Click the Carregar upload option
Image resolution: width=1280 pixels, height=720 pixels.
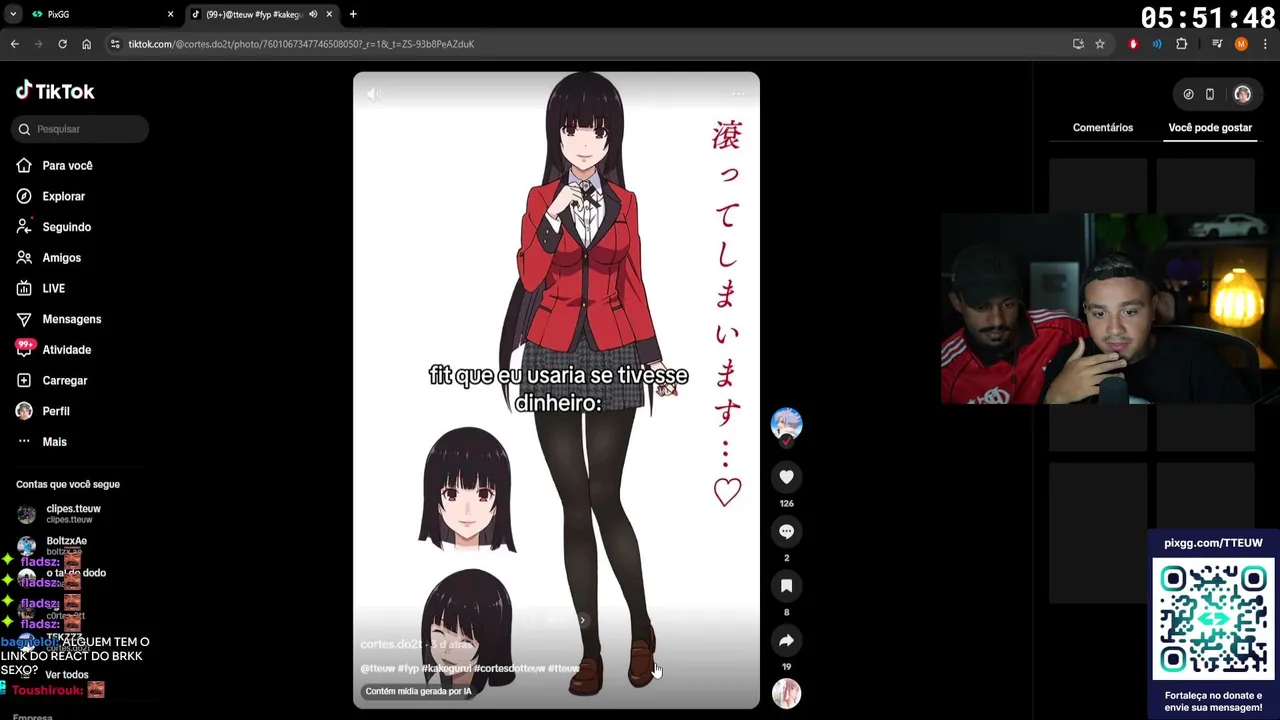(64, 381)
